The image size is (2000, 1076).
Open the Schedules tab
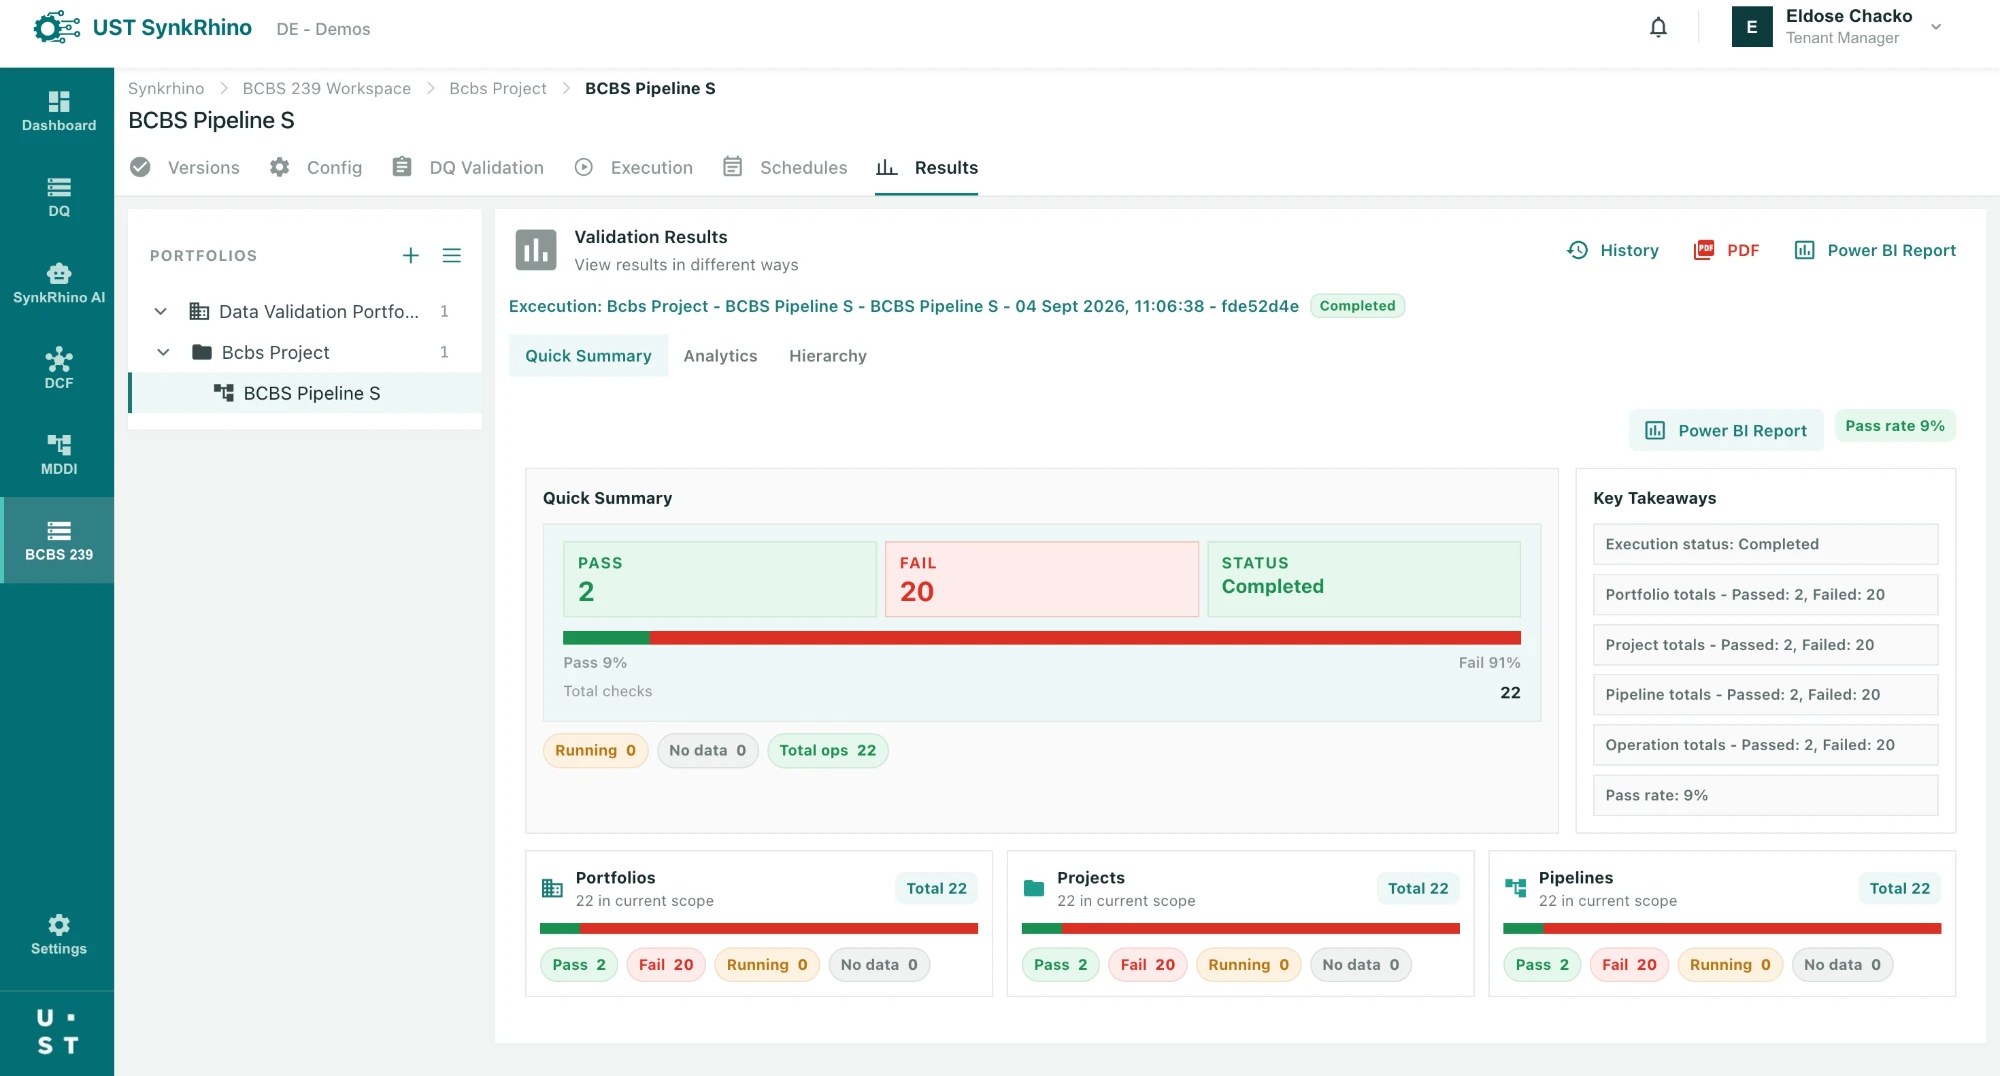785,167
